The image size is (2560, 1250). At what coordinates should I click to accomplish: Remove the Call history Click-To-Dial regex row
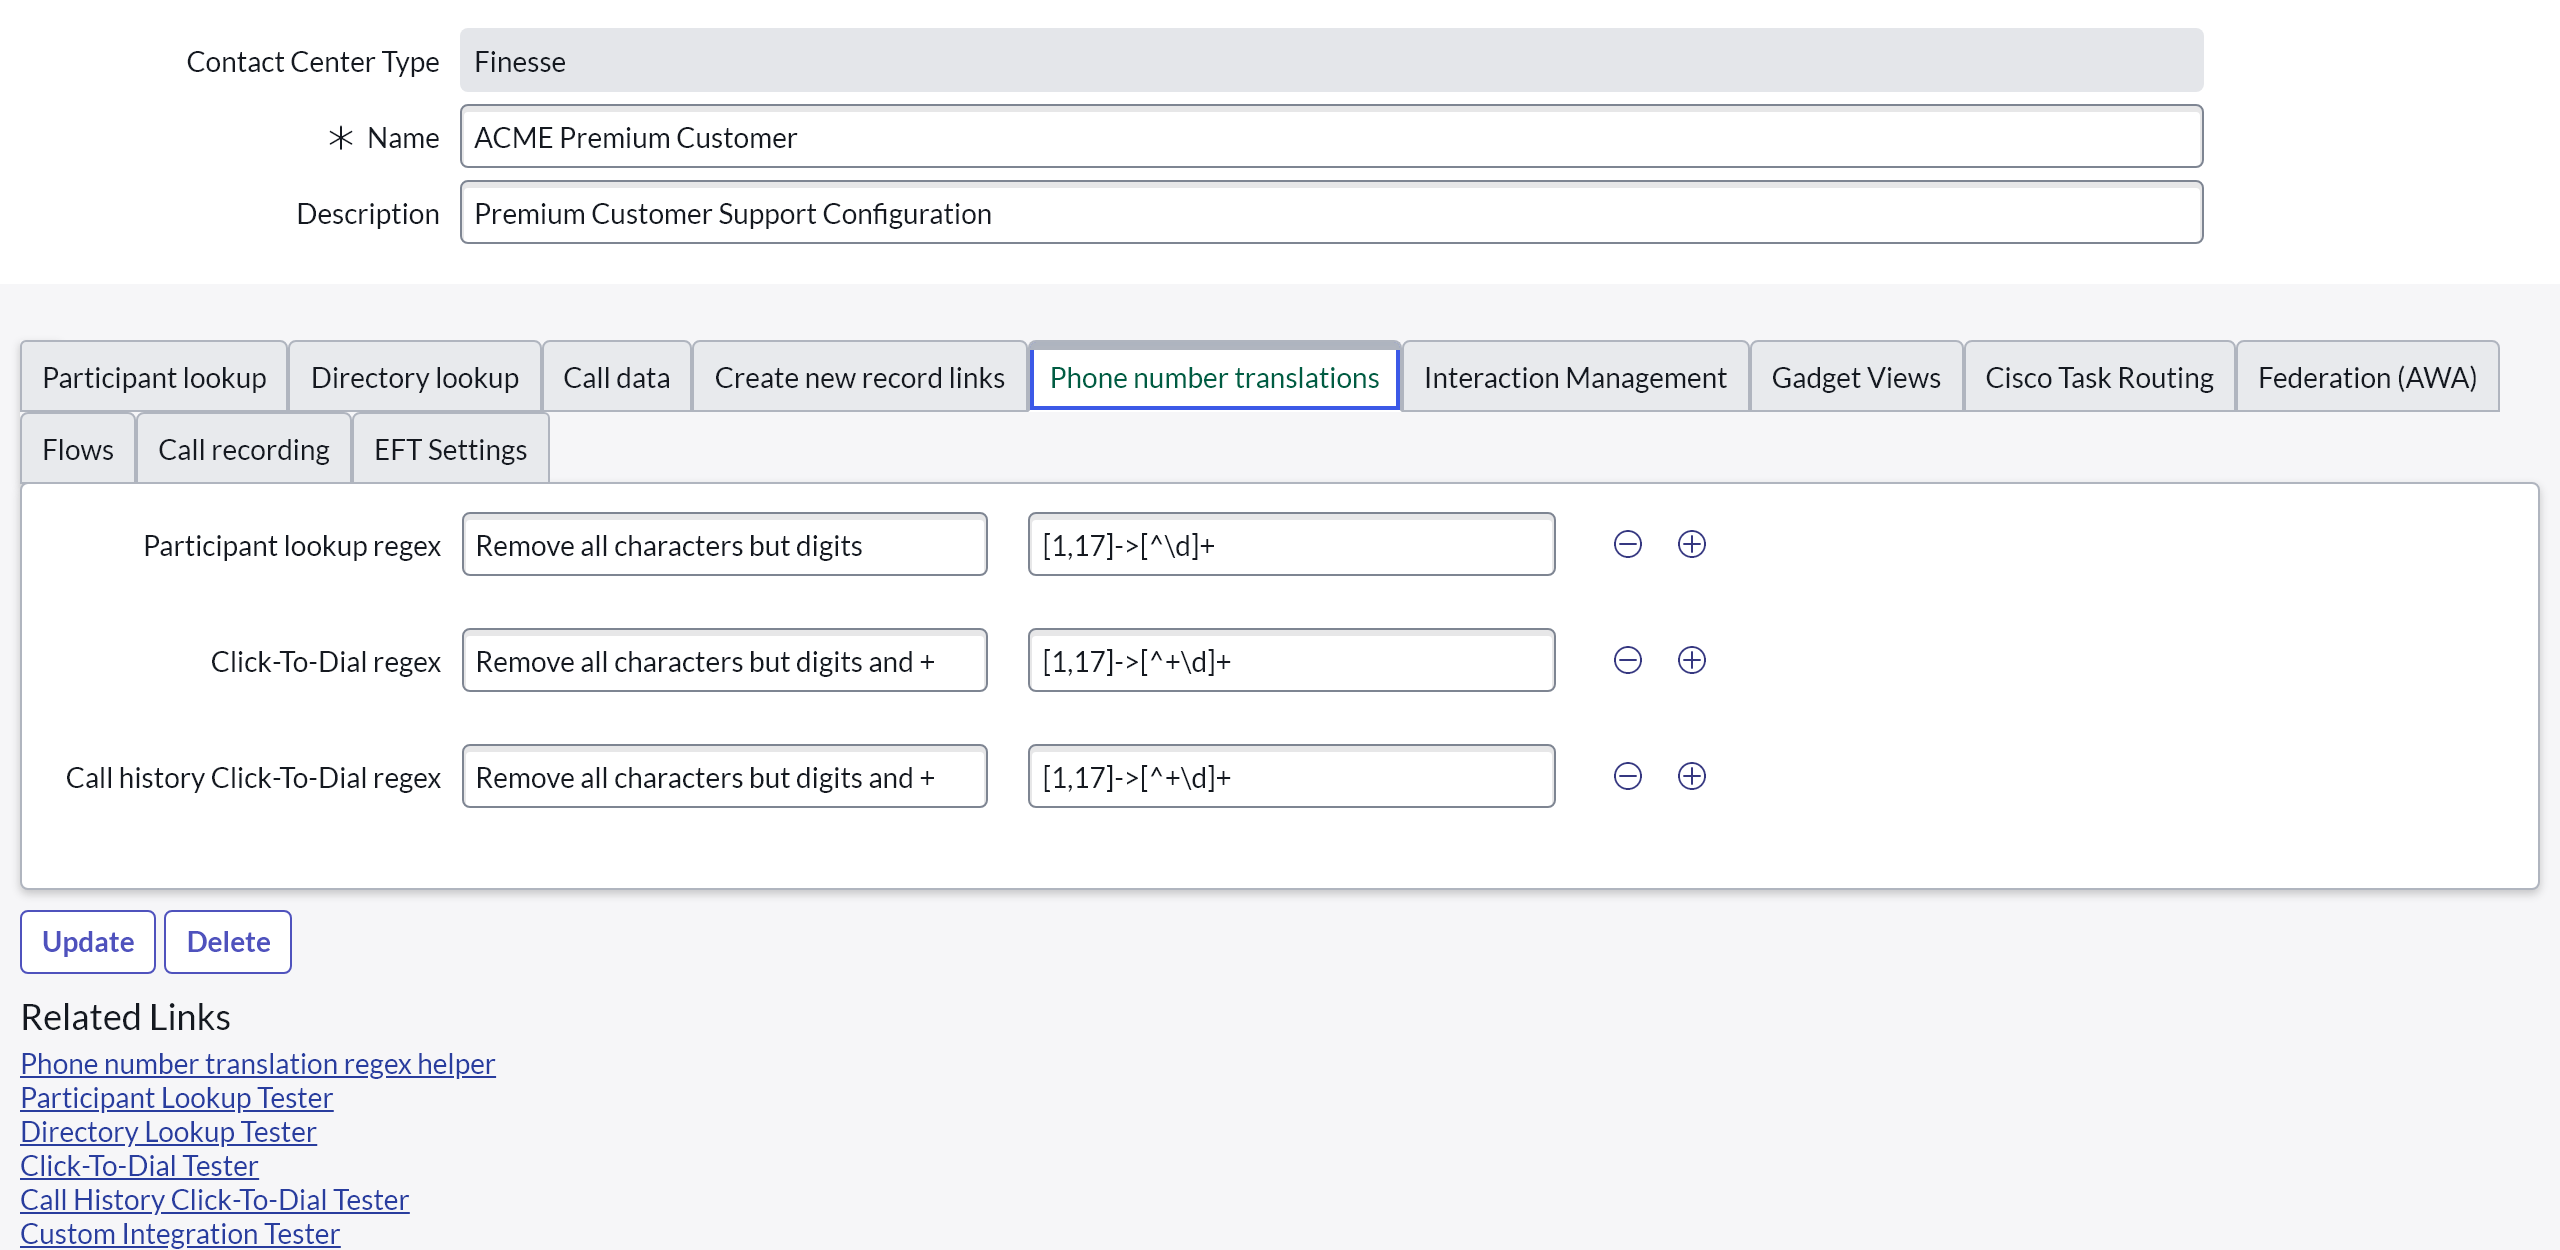click(1627, 776)
